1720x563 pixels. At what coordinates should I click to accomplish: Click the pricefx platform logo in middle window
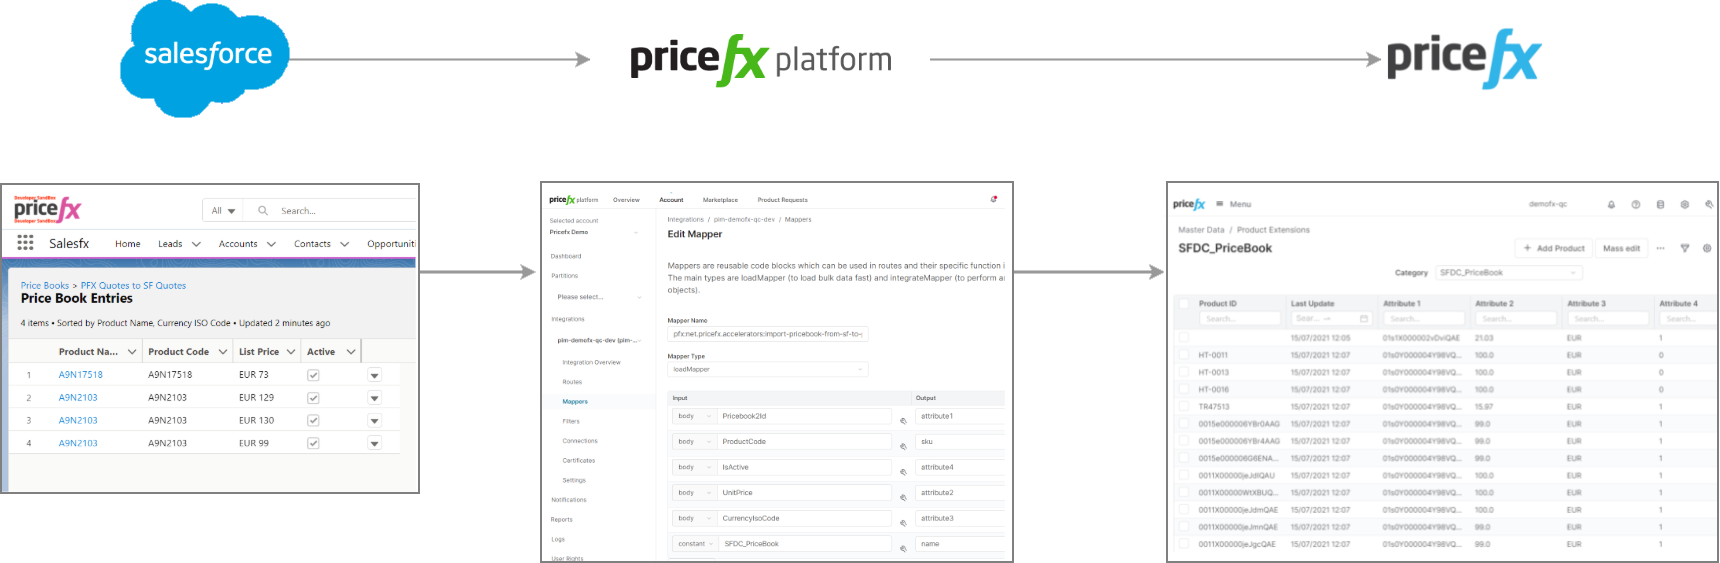click(574, 199)
